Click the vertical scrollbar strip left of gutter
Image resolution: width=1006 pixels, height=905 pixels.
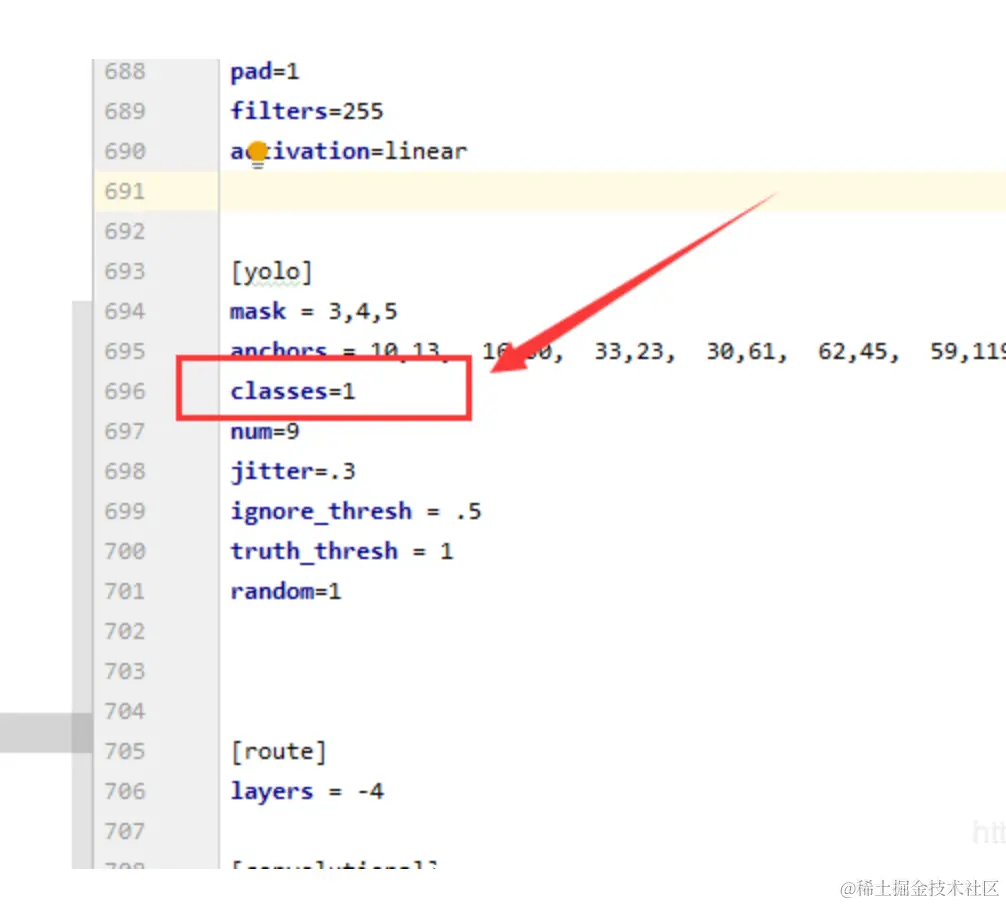click(x=82, y=584)
